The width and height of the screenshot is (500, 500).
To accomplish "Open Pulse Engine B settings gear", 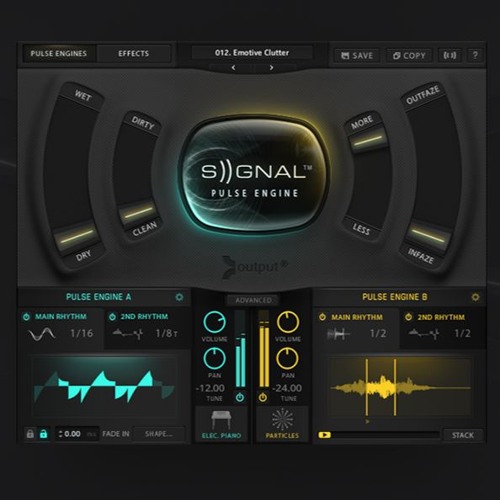I will (x=475, y=297).
